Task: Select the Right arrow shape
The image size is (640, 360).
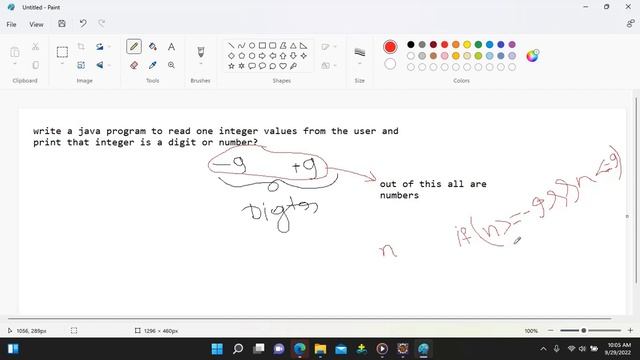Action: 262,56
